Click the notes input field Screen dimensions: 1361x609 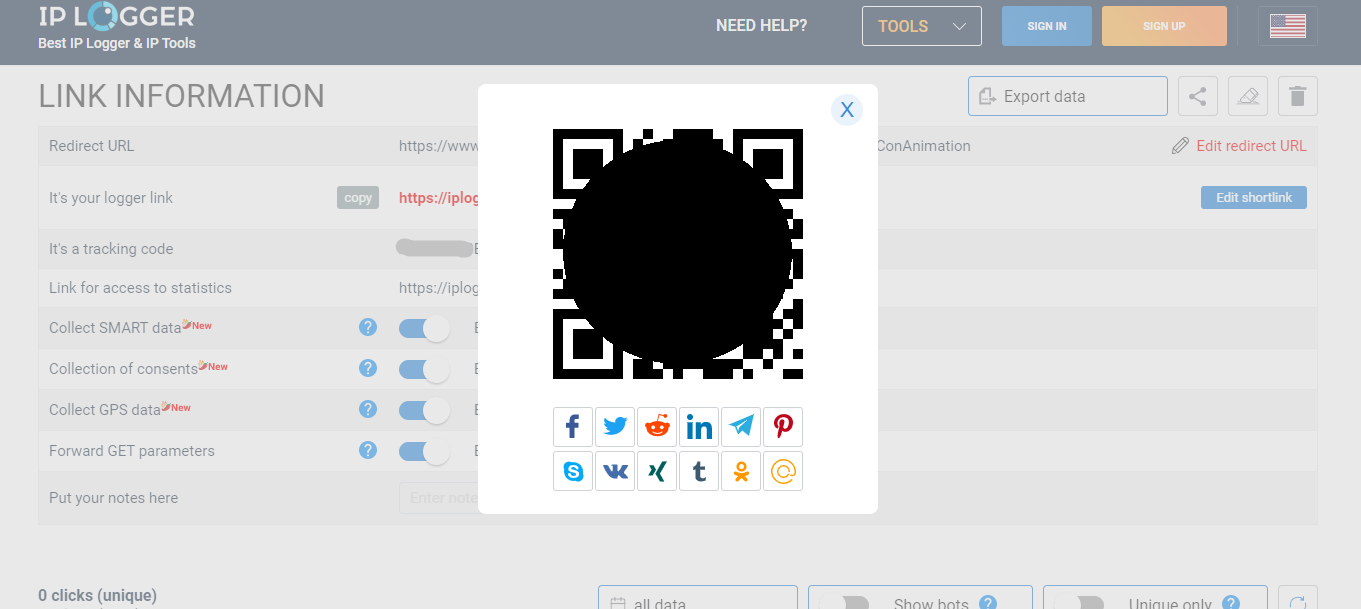(x=438, y=498)
